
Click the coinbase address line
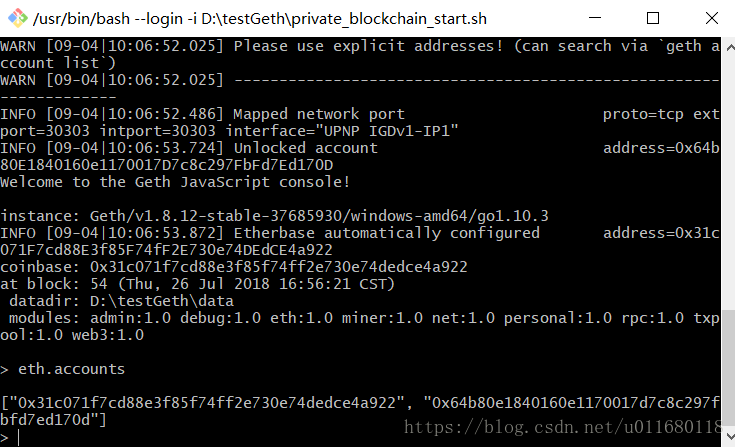click(x=233, y=267)
